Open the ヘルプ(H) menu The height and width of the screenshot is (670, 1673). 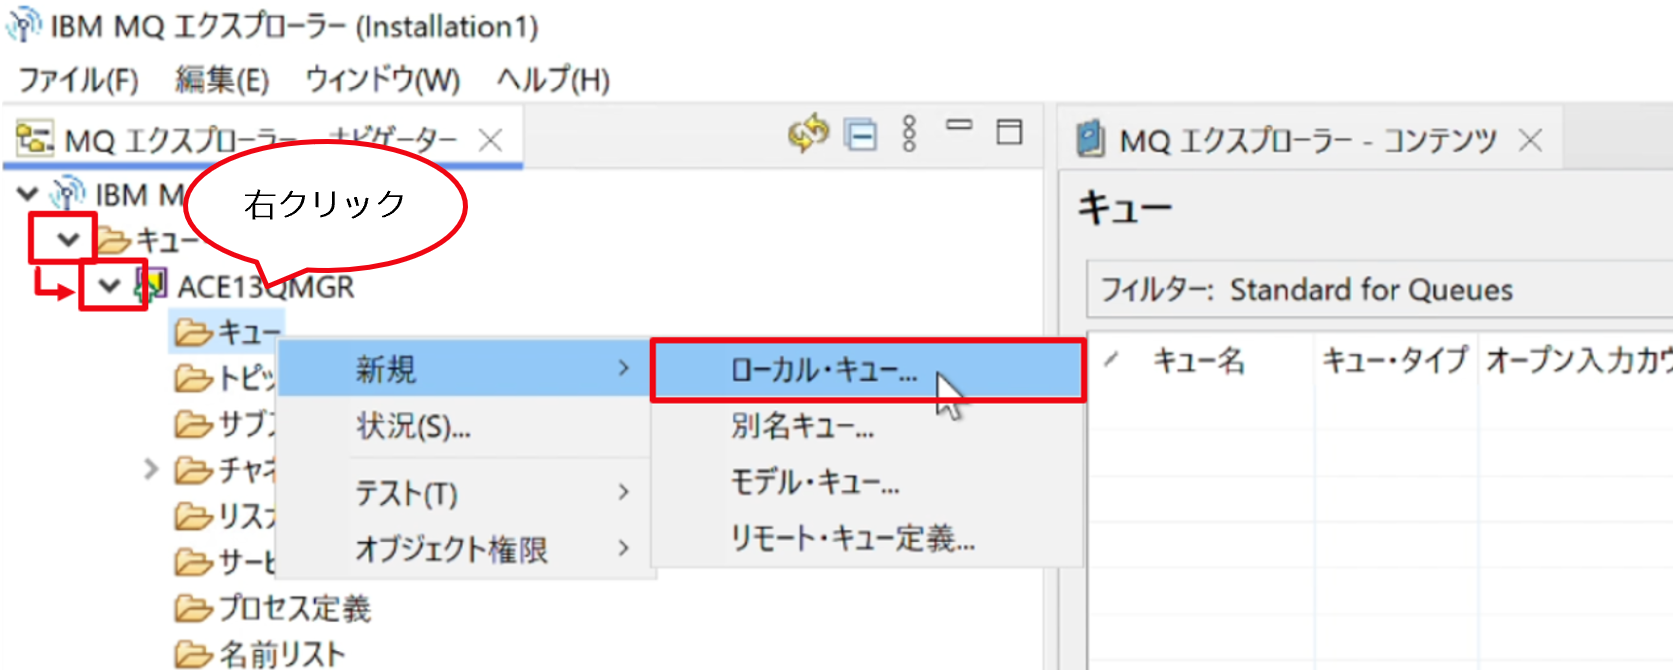[x=553, y=80]
